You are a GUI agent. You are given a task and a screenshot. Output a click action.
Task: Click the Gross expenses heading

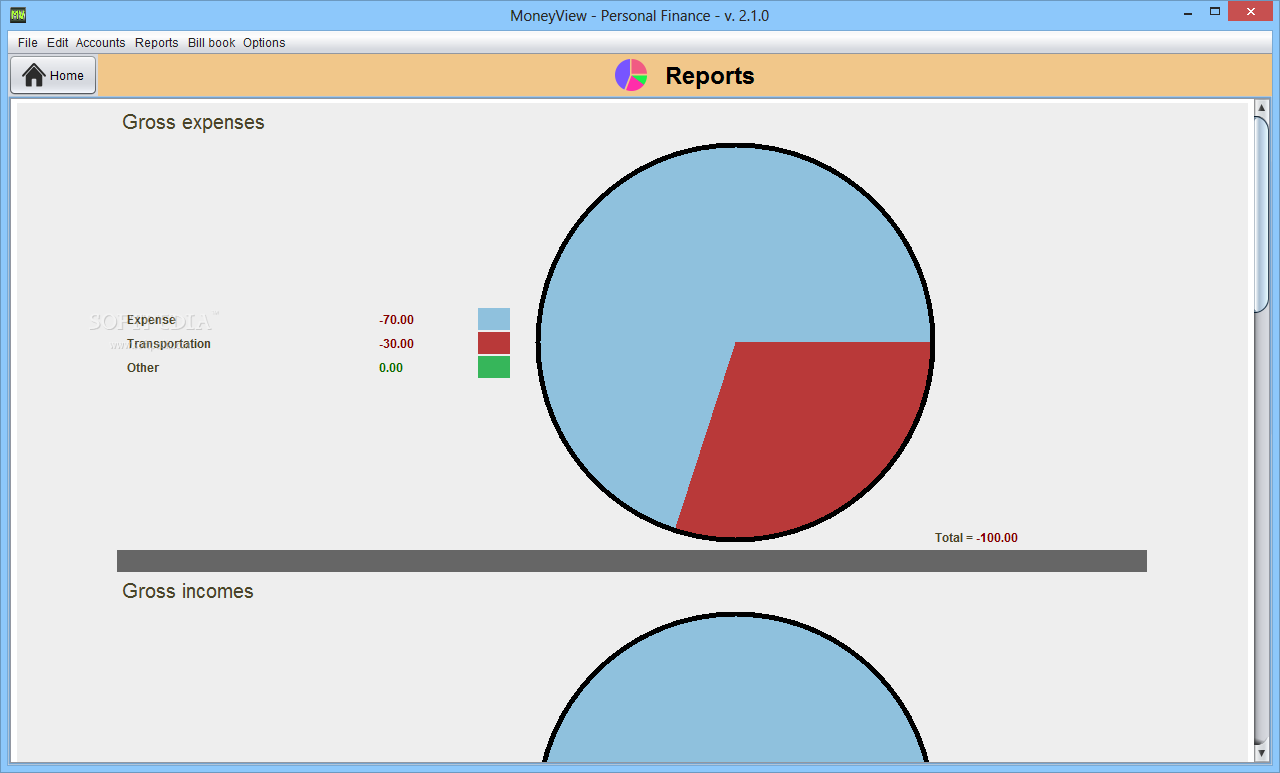click(194, 122)
